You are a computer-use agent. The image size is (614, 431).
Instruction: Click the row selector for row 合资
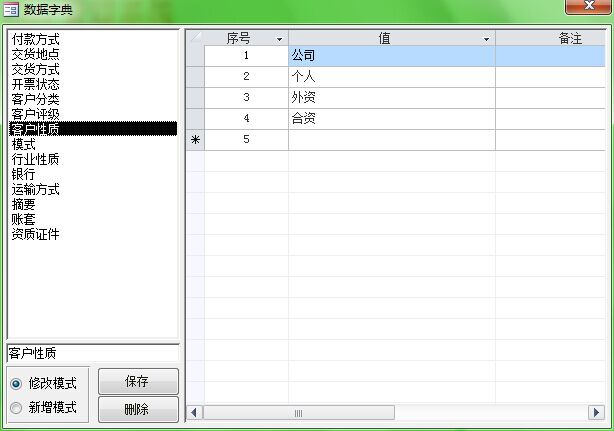pyautogui.click(x=195, y=119)
